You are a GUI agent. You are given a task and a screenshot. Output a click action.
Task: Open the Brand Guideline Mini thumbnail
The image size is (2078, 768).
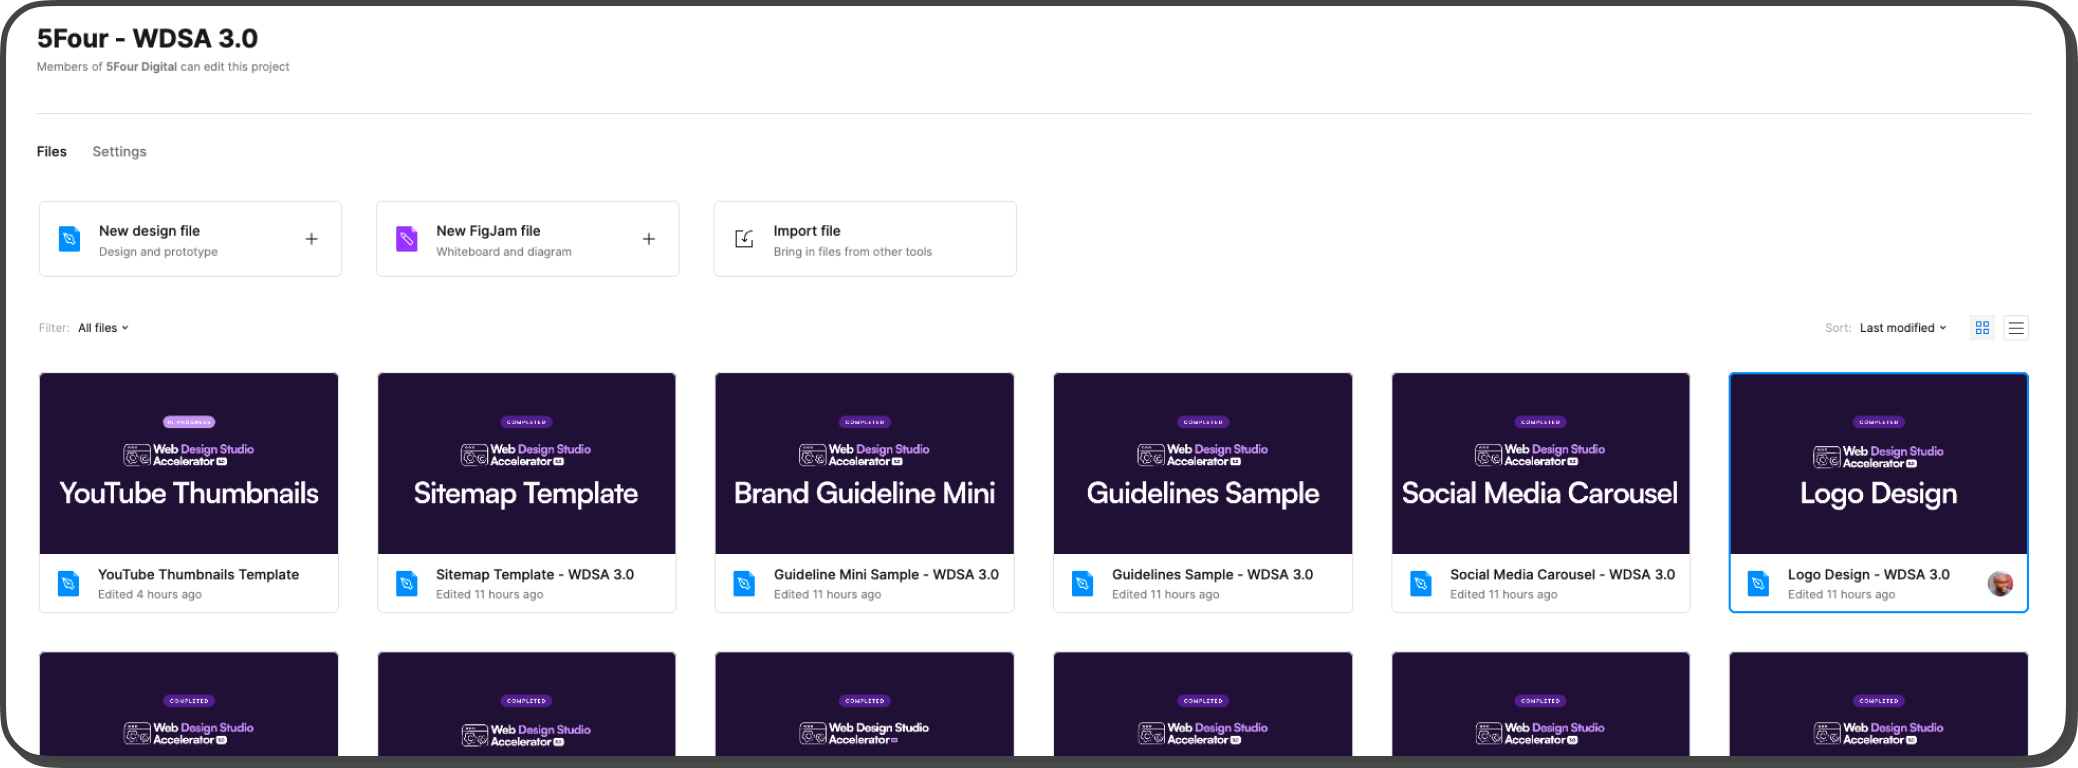coord(865,464)
